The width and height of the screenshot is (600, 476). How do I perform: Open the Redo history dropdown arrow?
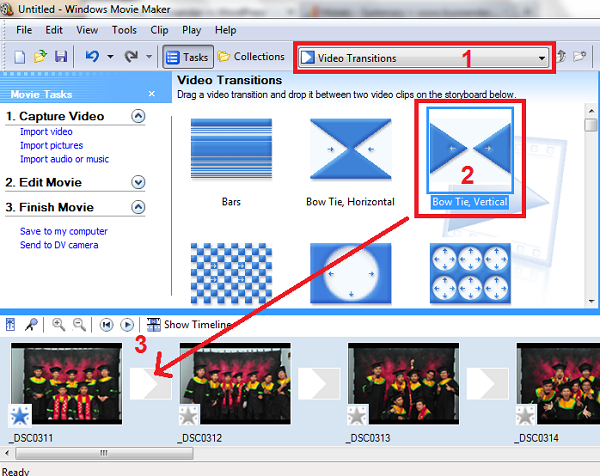point(149,57)
